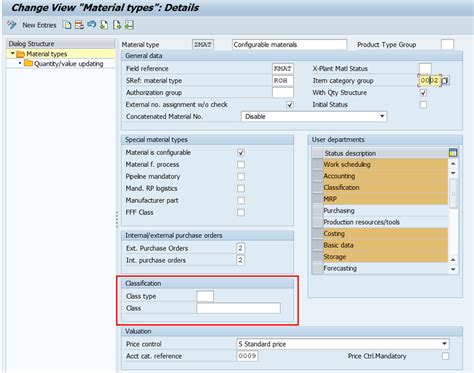
Task: Toggle Mand. RP logistics checkbox
Action: (x=241, y=189)
